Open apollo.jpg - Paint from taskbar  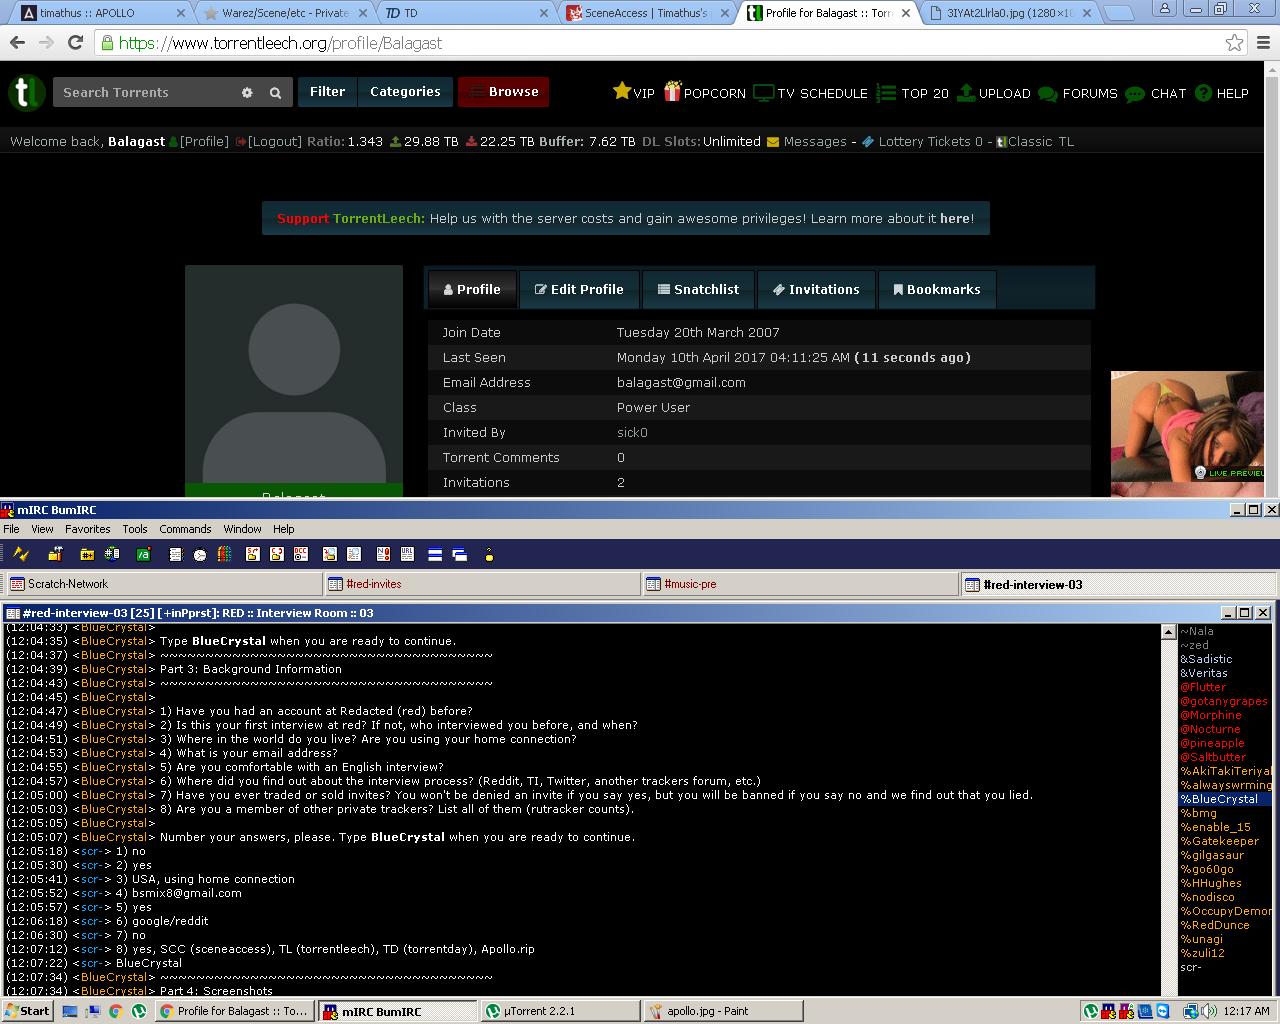723,1011
